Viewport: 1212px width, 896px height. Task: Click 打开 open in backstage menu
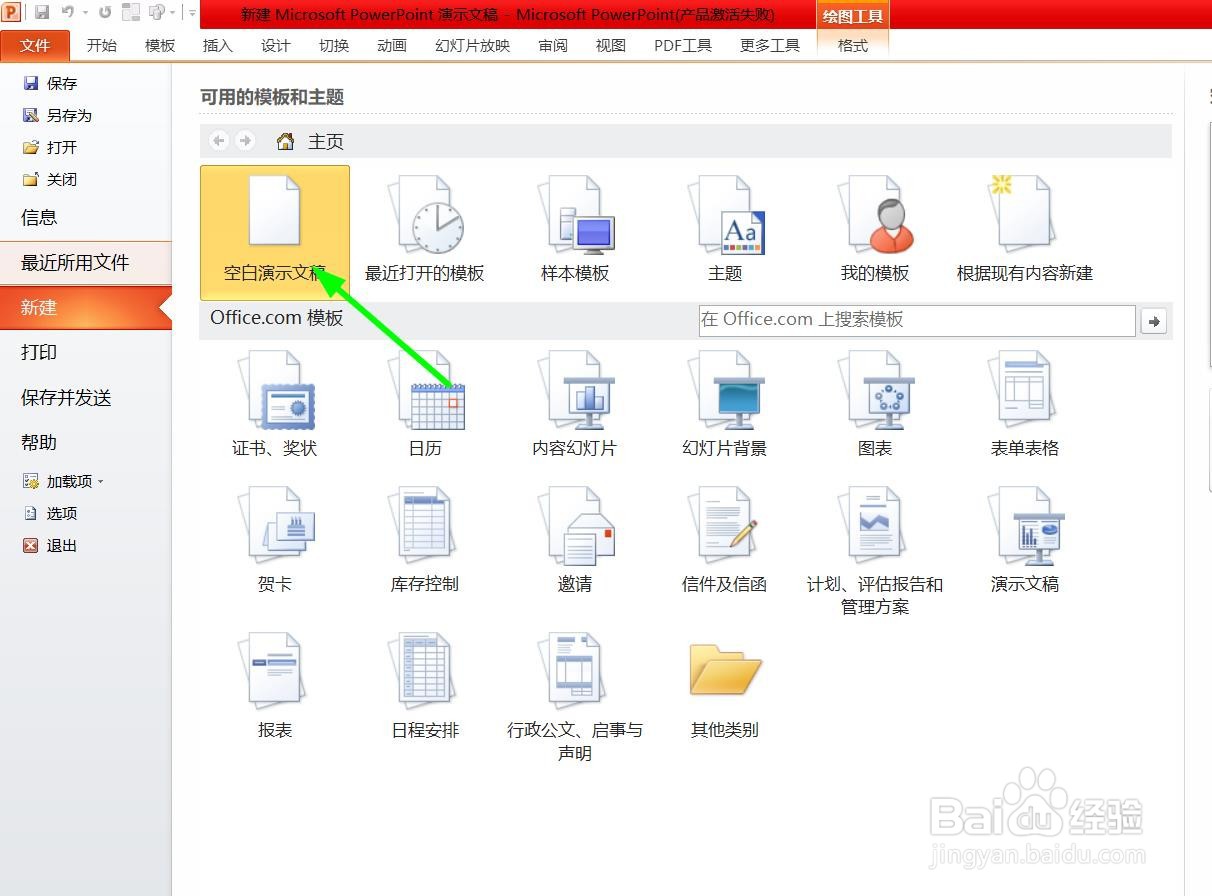[50, 147]
